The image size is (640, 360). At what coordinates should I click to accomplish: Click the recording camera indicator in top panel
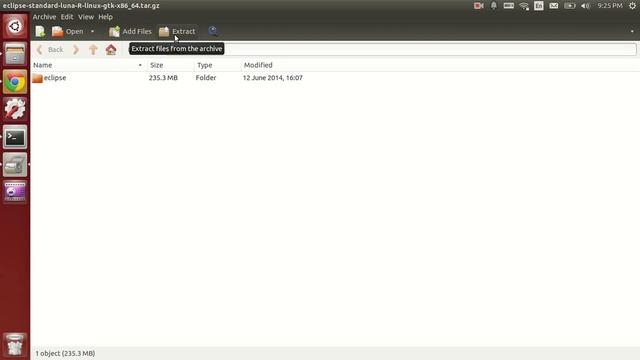[478, 6]
